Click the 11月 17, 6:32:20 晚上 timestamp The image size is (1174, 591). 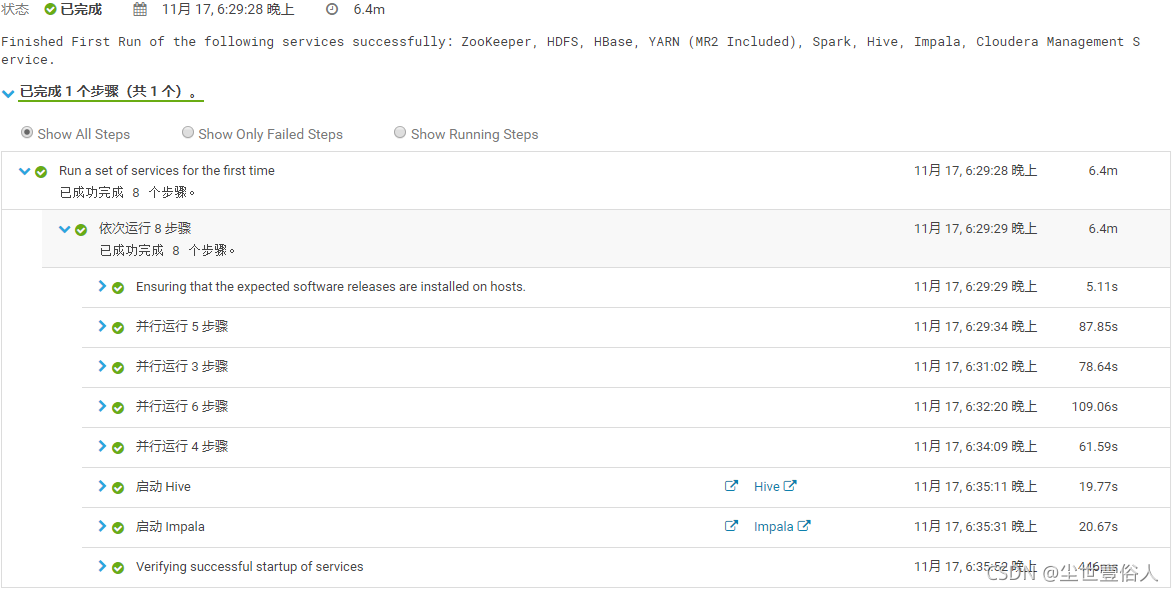pyautogui.click(x=976, y=407)
